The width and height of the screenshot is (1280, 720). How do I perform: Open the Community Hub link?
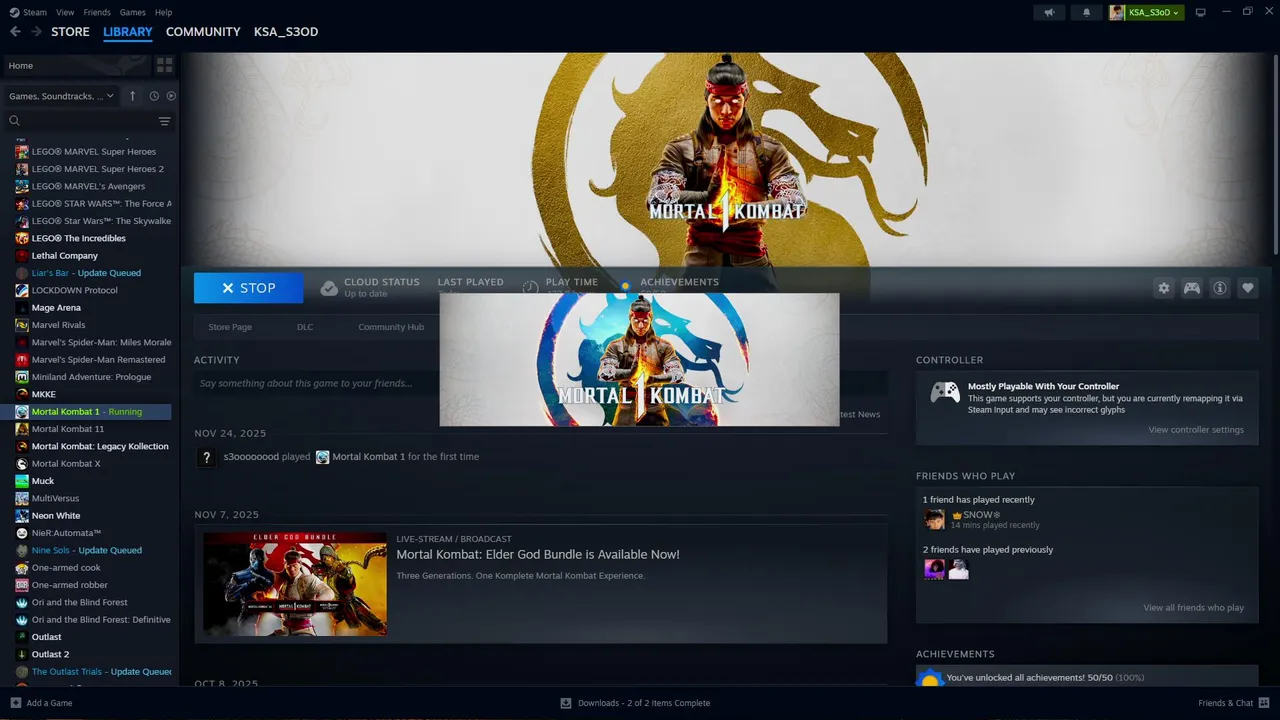tap(391, 327)
